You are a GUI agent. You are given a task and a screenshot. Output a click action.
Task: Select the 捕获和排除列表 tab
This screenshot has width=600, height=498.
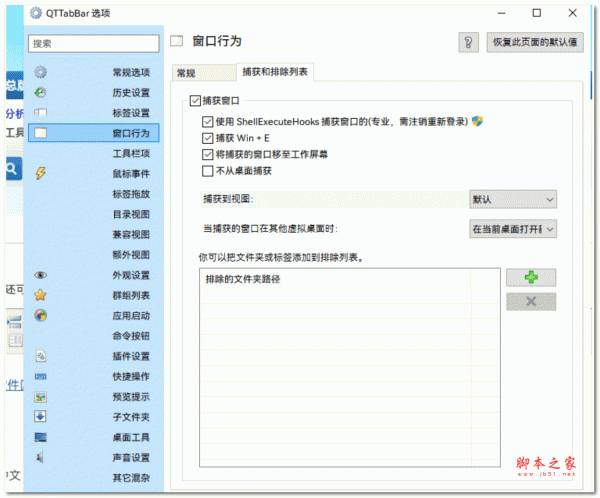[x=275, y=72]
